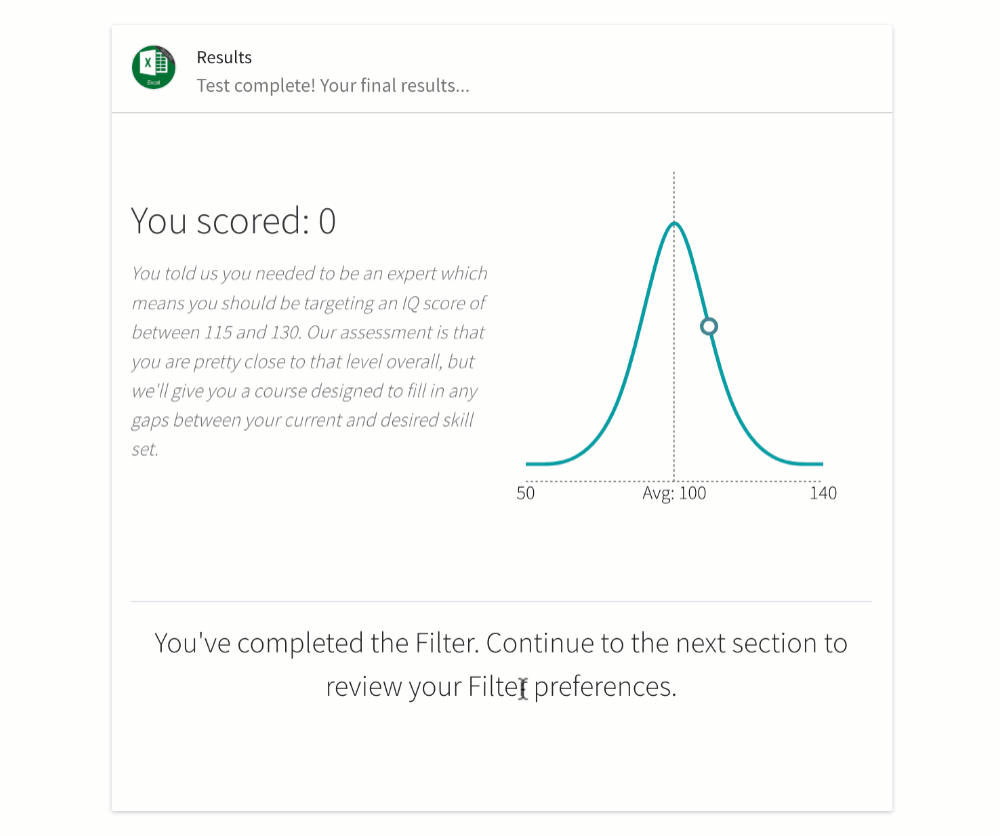
Task: Click the divider line above the completion message
Action: point(501,601)
